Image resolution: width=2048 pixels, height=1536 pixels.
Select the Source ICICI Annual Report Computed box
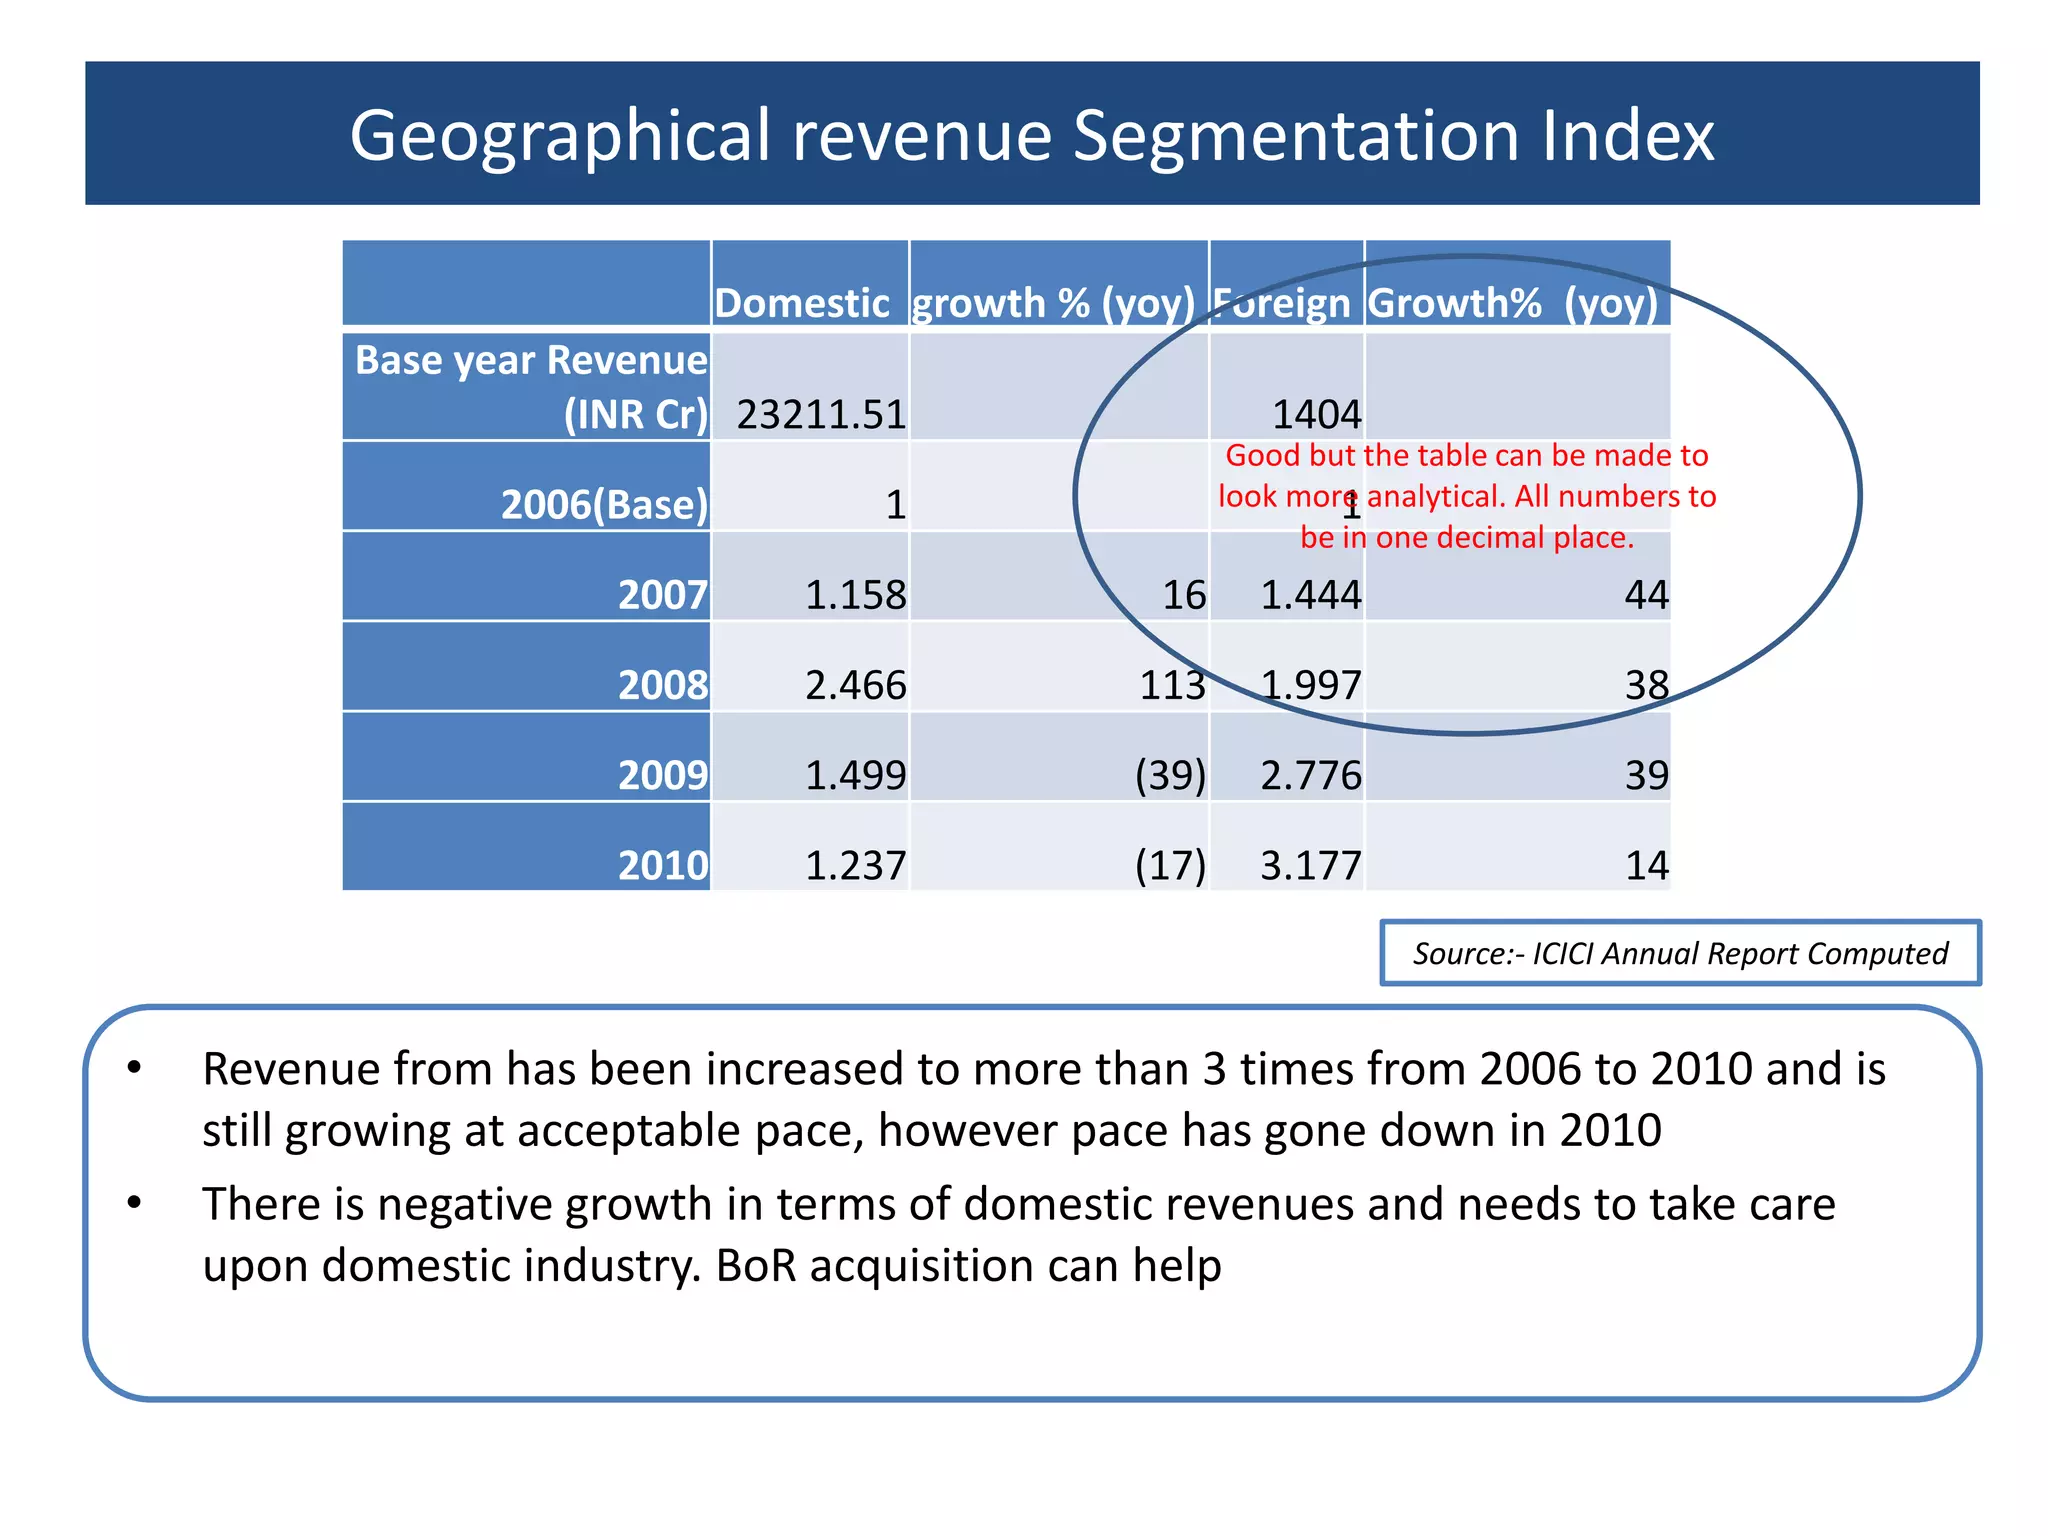point(1680,953)
